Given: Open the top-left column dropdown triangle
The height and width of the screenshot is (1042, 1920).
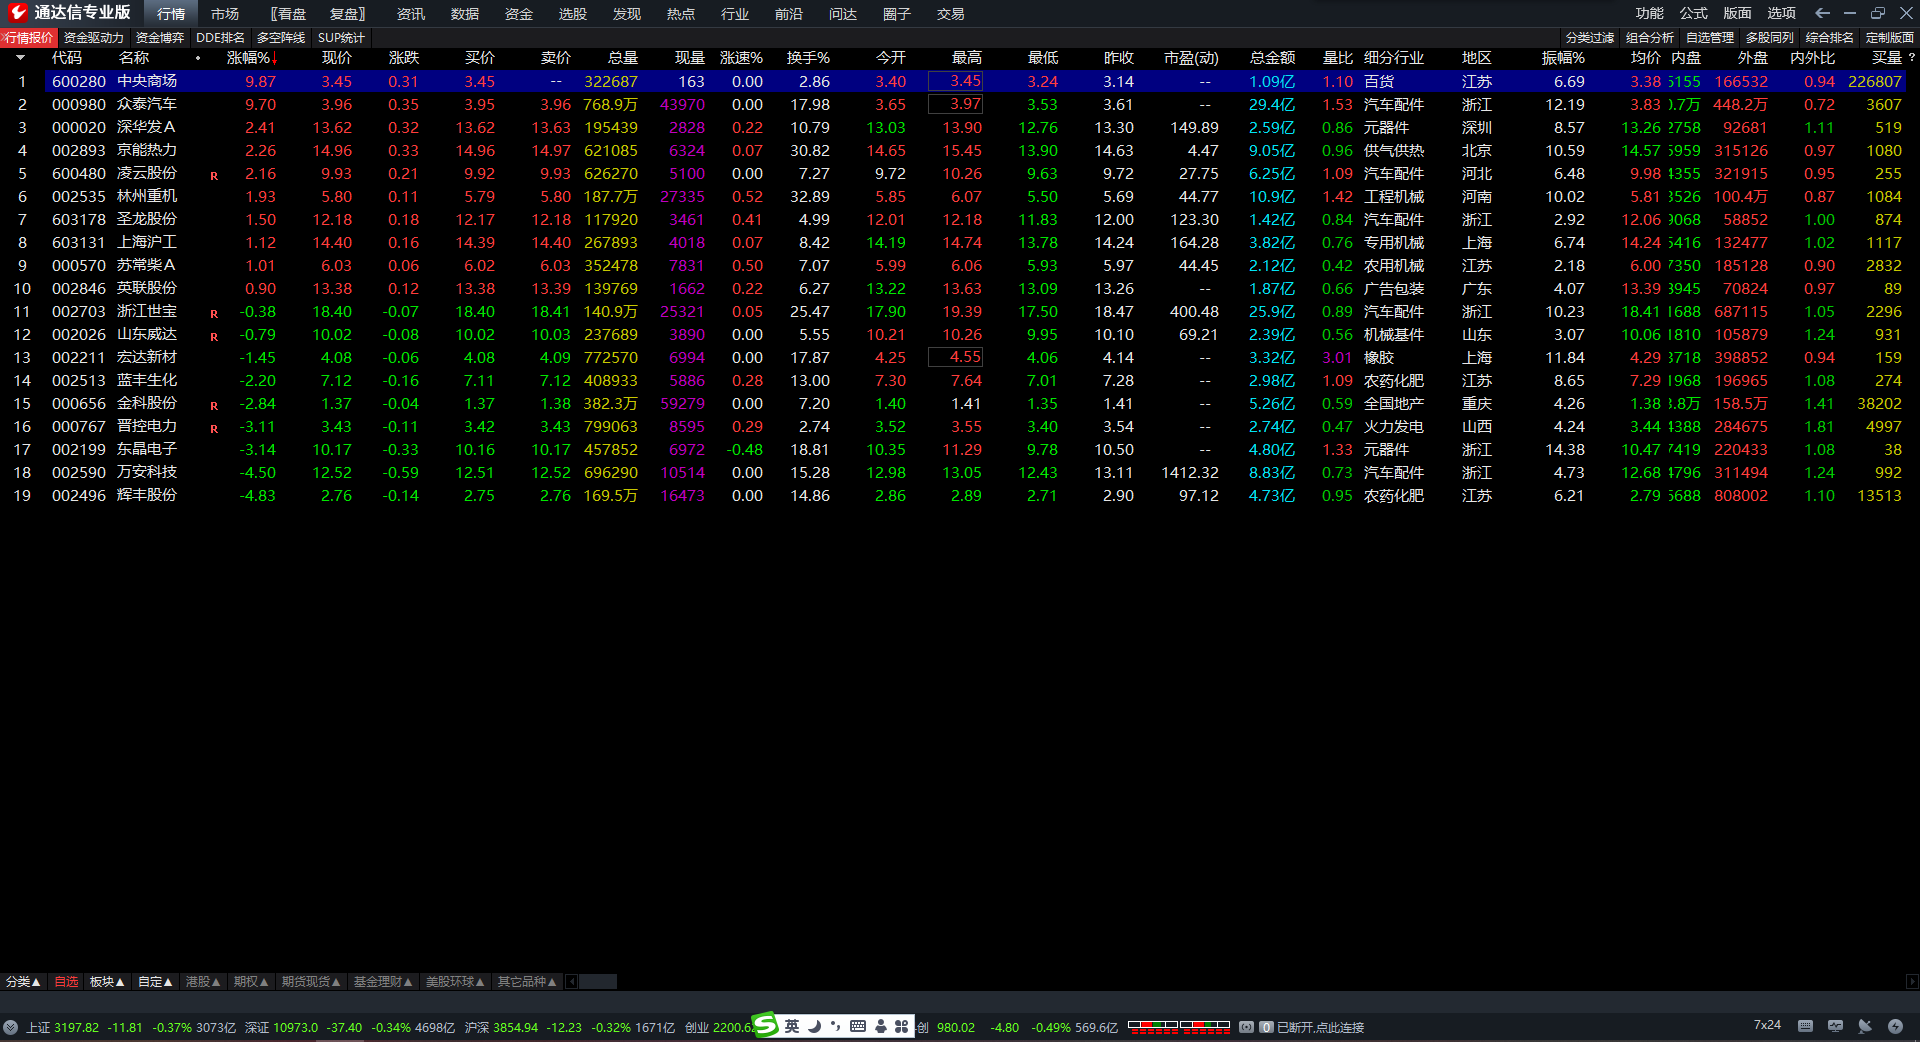Looking at the screenshot, I should [20, 58].
